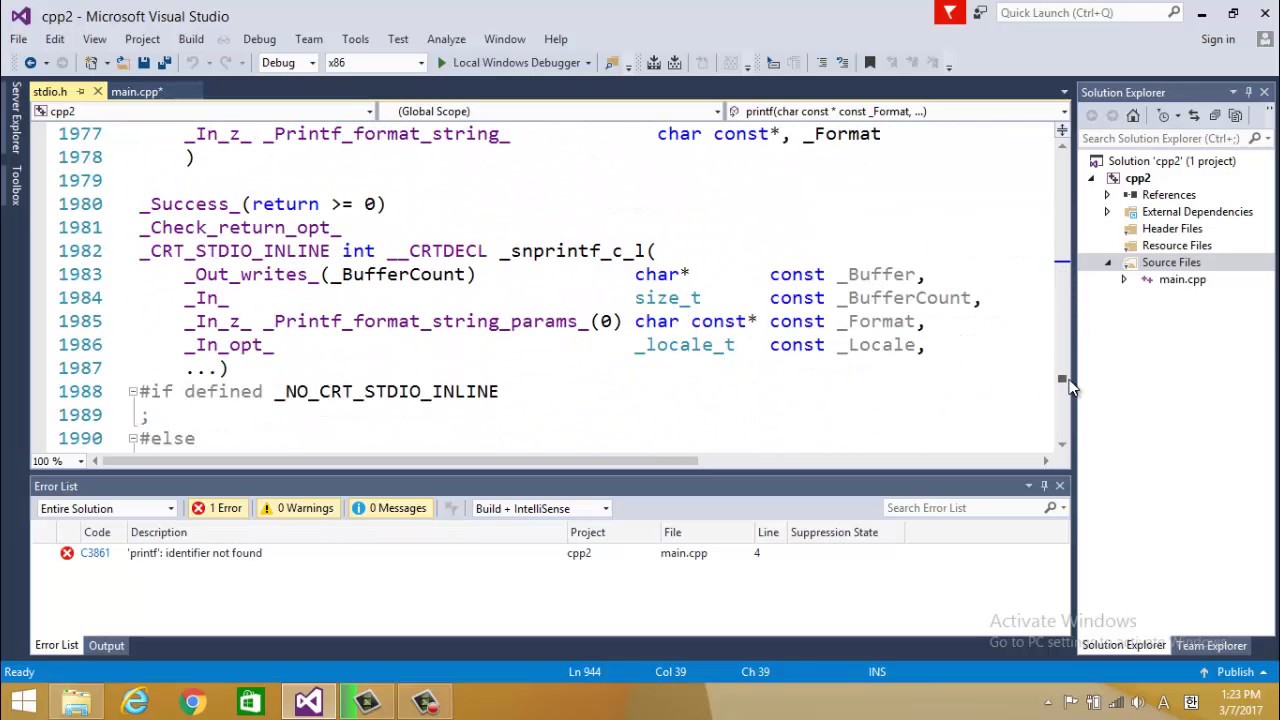Click Sign in link

pyautogui.click(x=1218, y=39)
